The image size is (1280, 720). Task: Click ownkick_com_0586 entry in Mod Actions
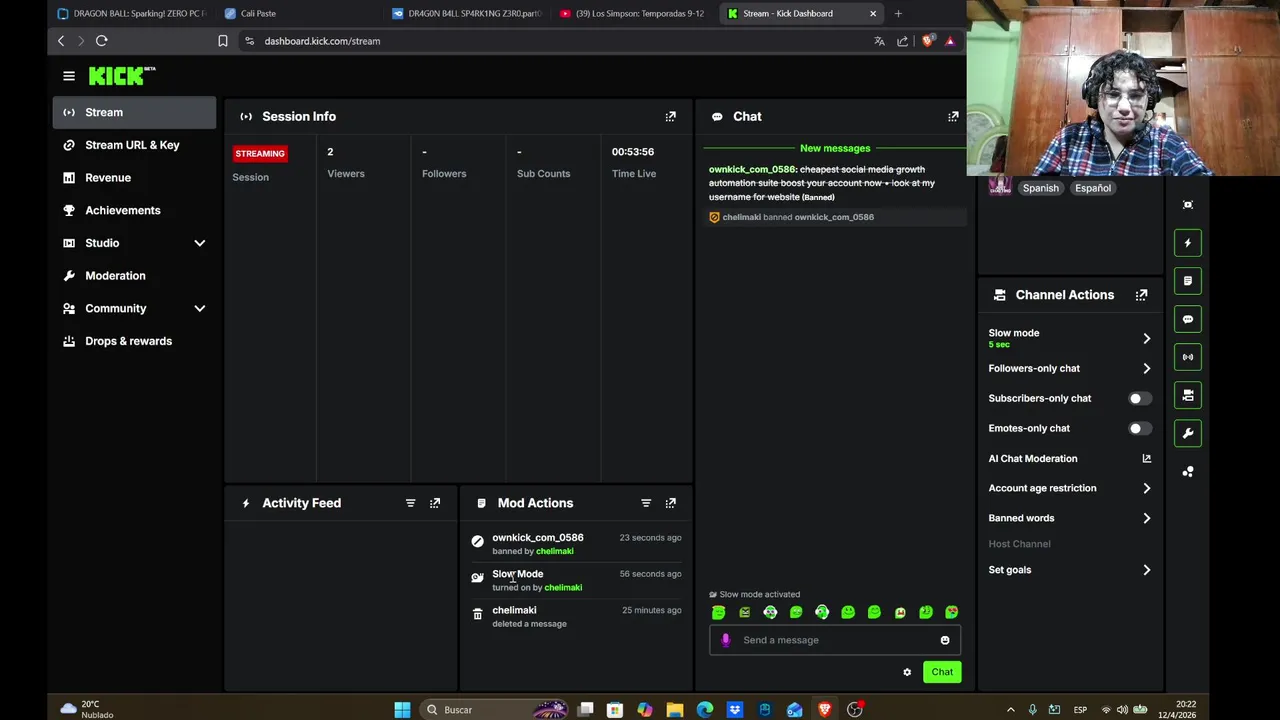pyautogui.click(x=576, y=544)
